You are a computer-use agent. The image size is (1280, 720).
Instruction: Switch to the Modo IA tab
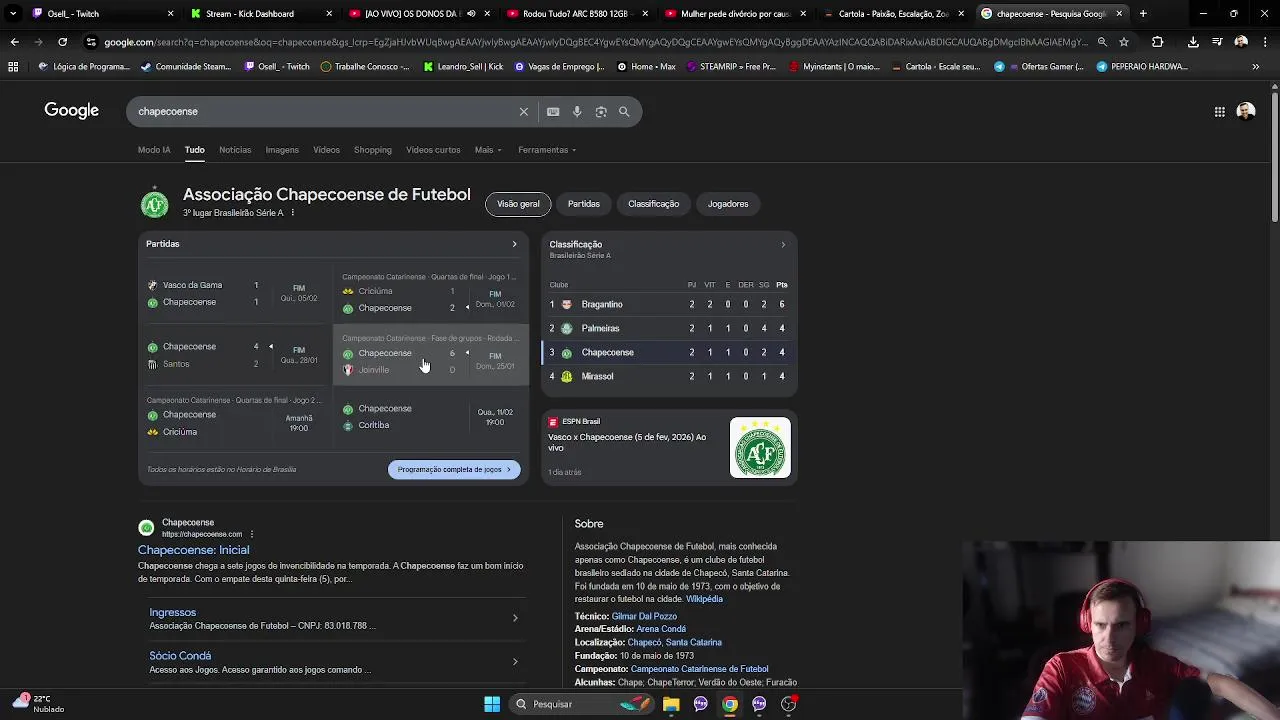[154, 150]
